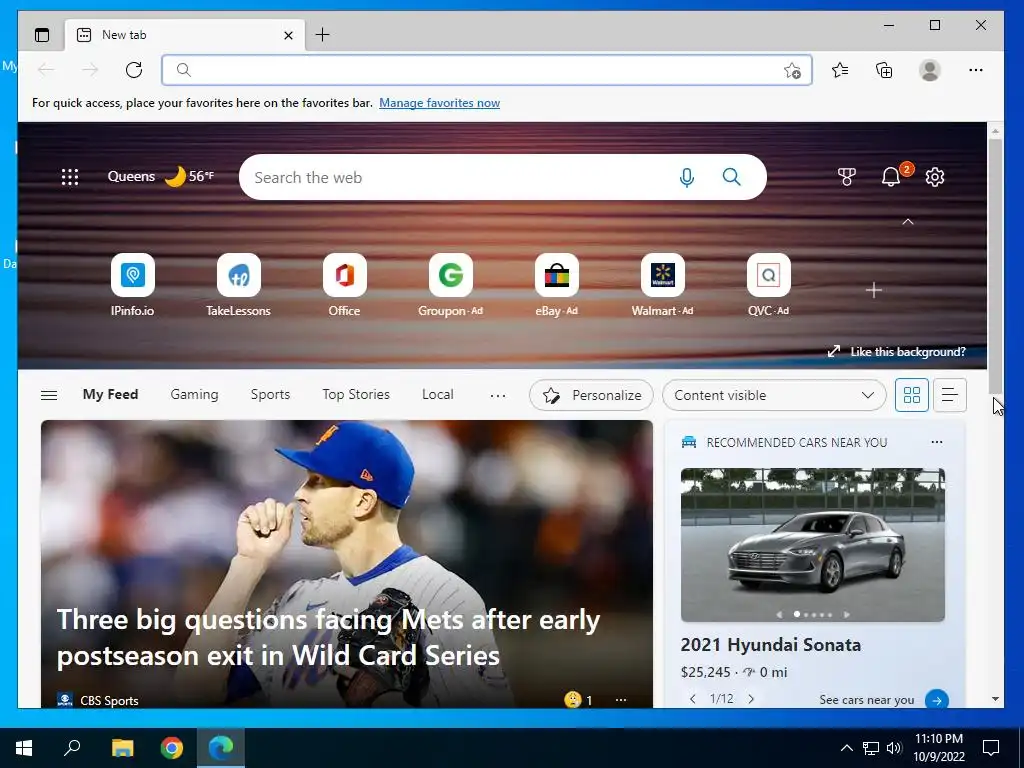Collapse quick links with chevron up
This screenshot has height=768, width=1024.
(x=908, y=222)
